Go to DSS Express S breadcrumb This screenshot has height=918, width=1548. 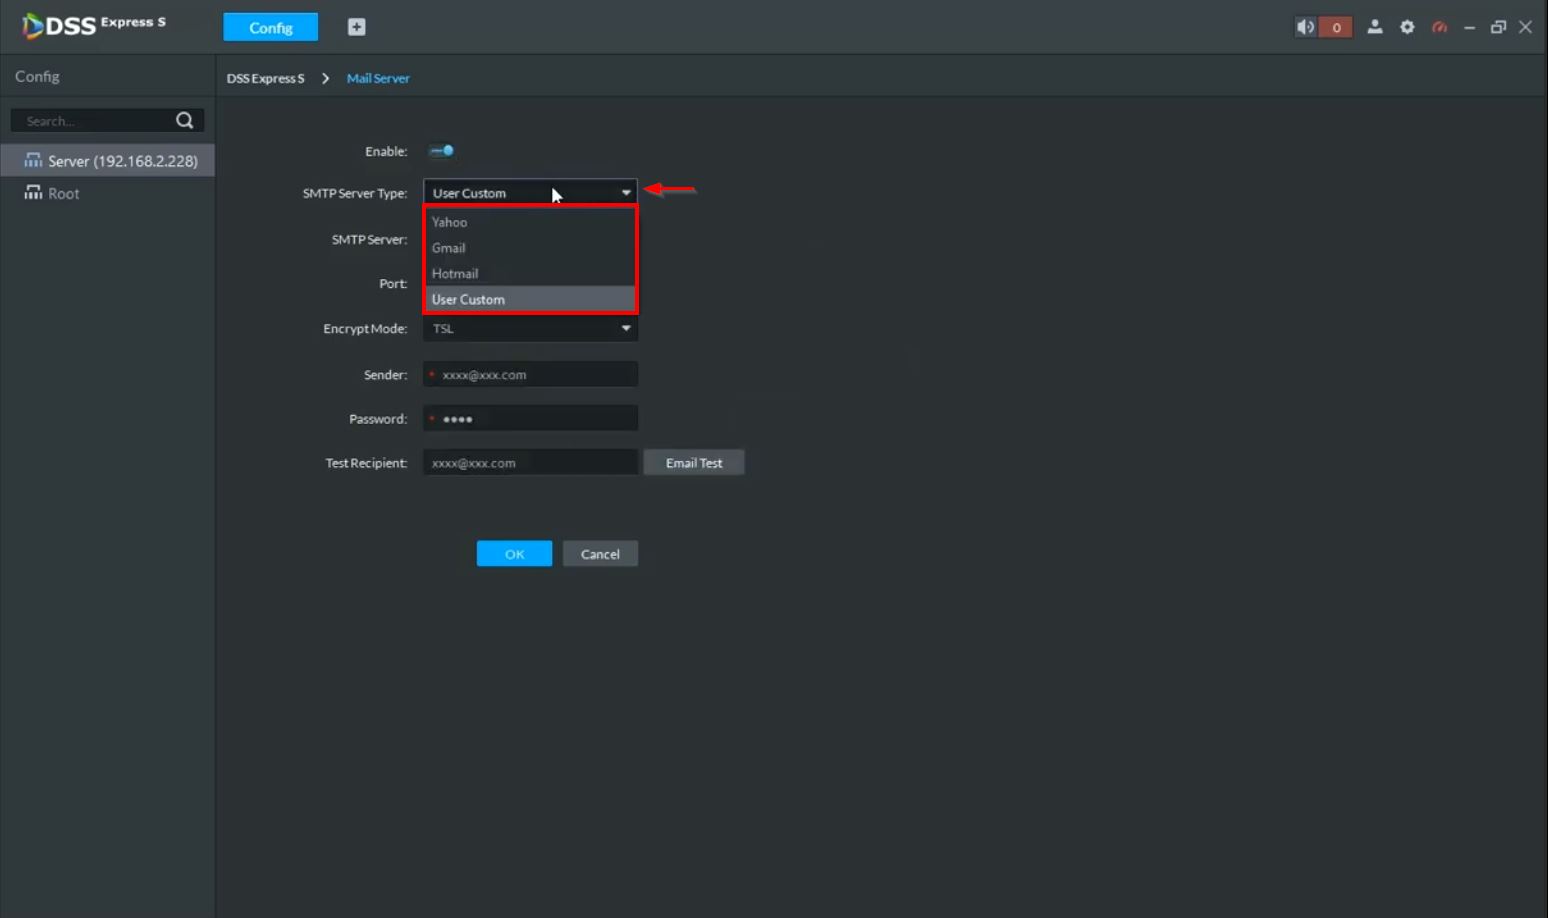(x=265, y=78)
